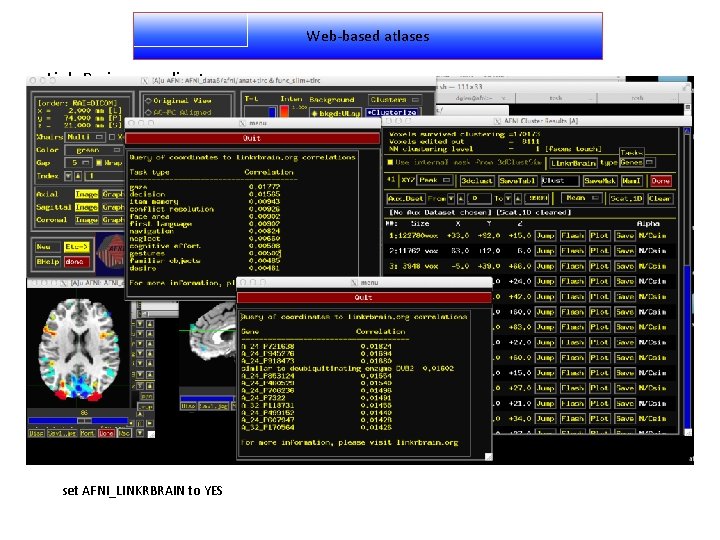Click the BHelp button
This screenshot has width=720, height=540.
pos(48,262)
